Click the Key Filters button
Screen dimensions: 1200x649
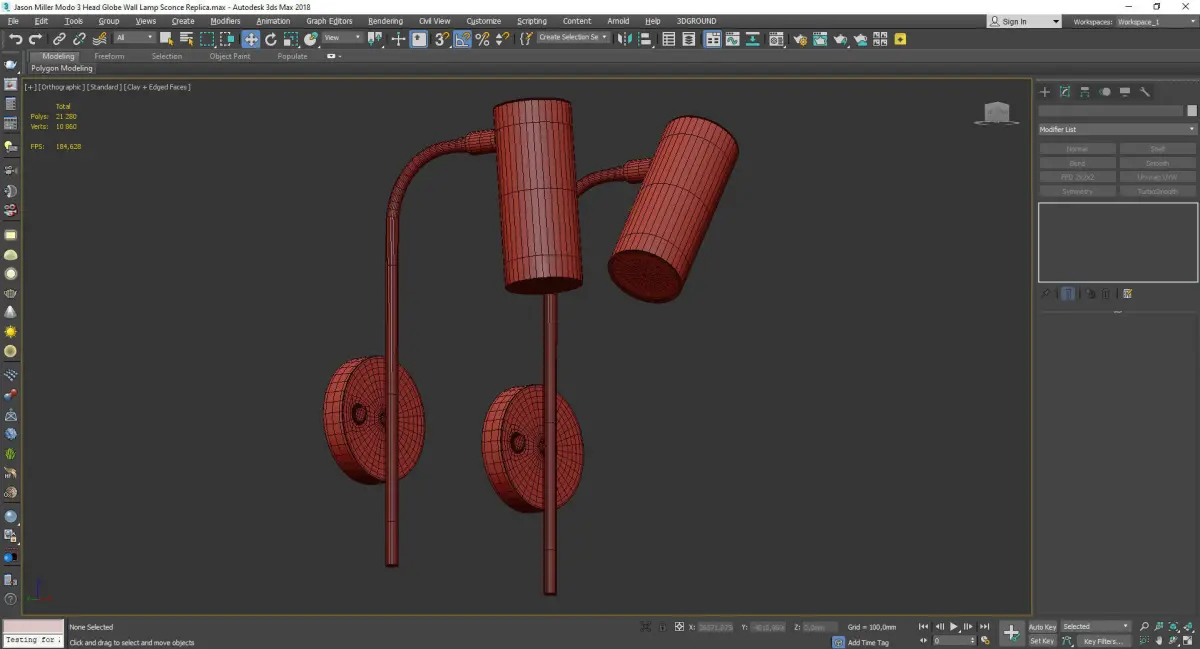click(1102, 641)
